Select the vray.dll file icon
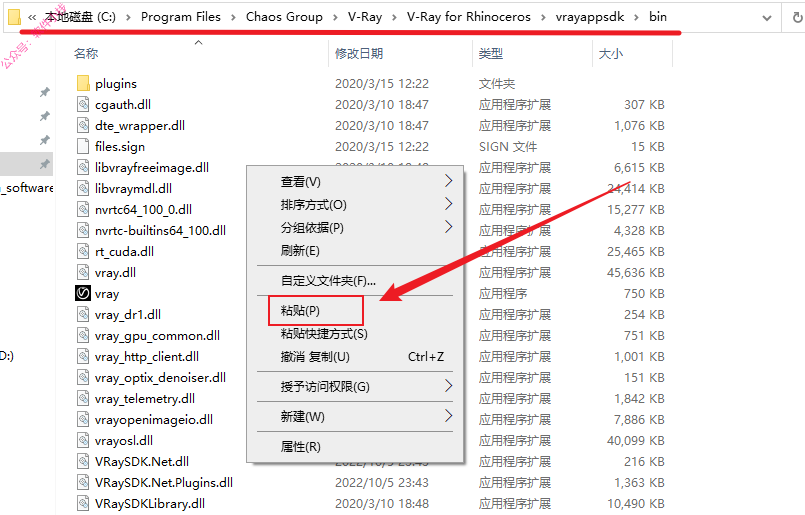Screen dimensions: 805x515 (83, 273)
